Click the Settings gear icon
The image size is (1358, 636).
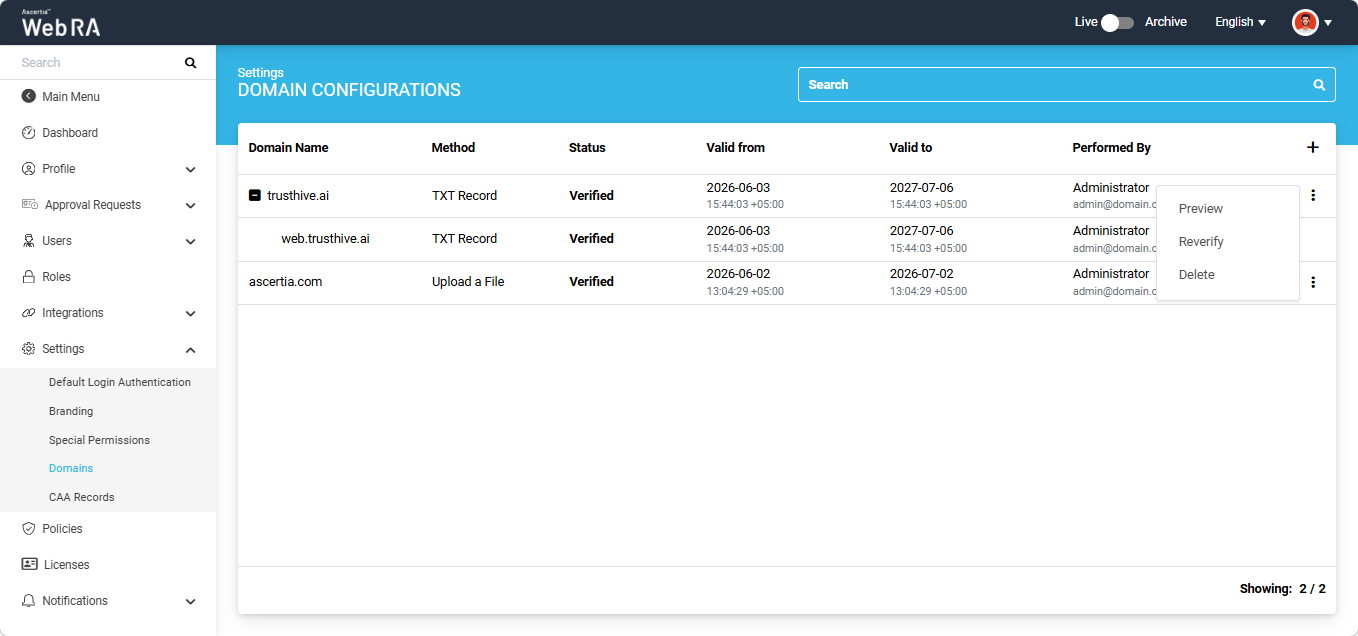pos(29,348)
